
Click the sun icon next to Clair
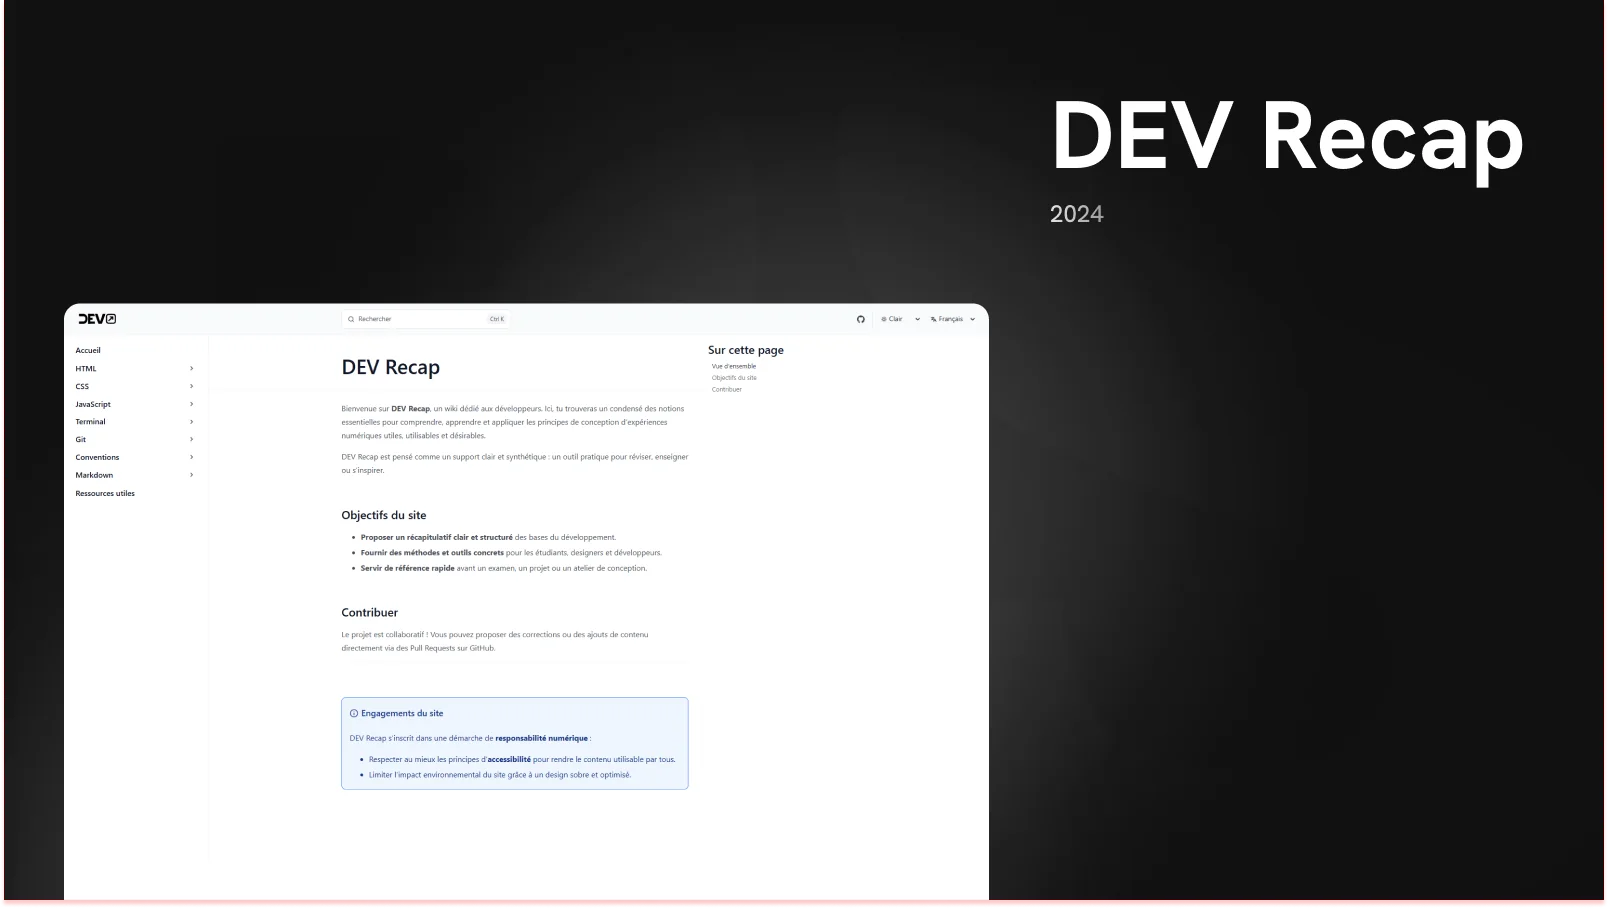click(884, 319)
